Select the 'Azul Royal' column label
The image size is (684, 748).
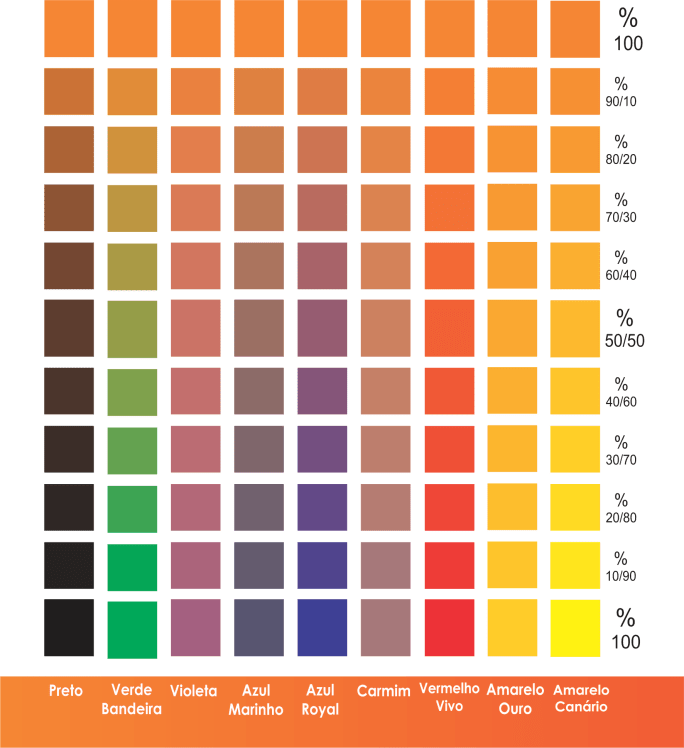point(321,699)
